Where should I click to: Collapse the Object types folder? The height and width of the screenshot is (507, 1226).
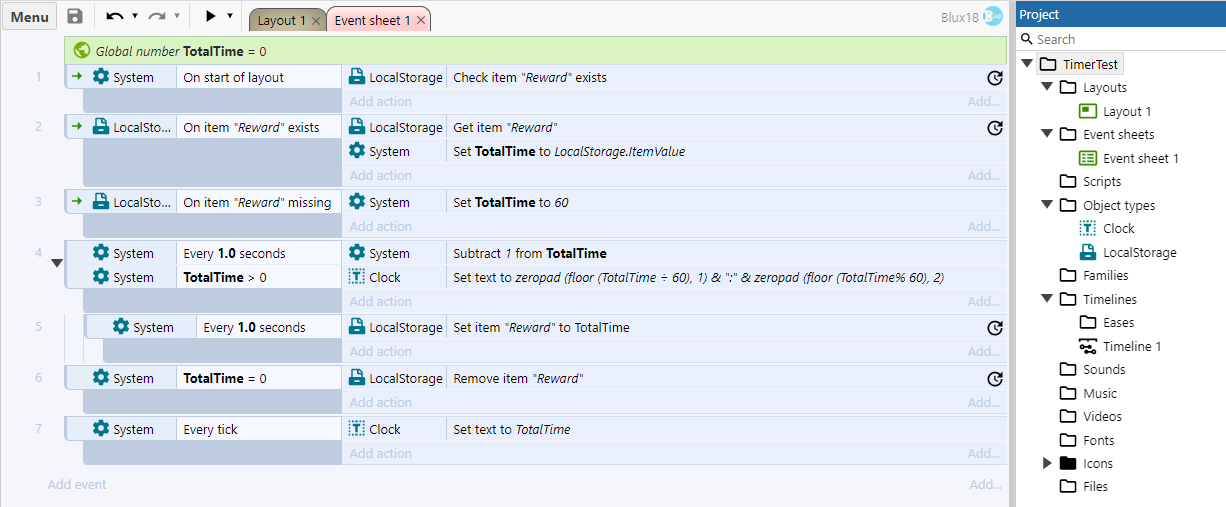(1047, 205)
